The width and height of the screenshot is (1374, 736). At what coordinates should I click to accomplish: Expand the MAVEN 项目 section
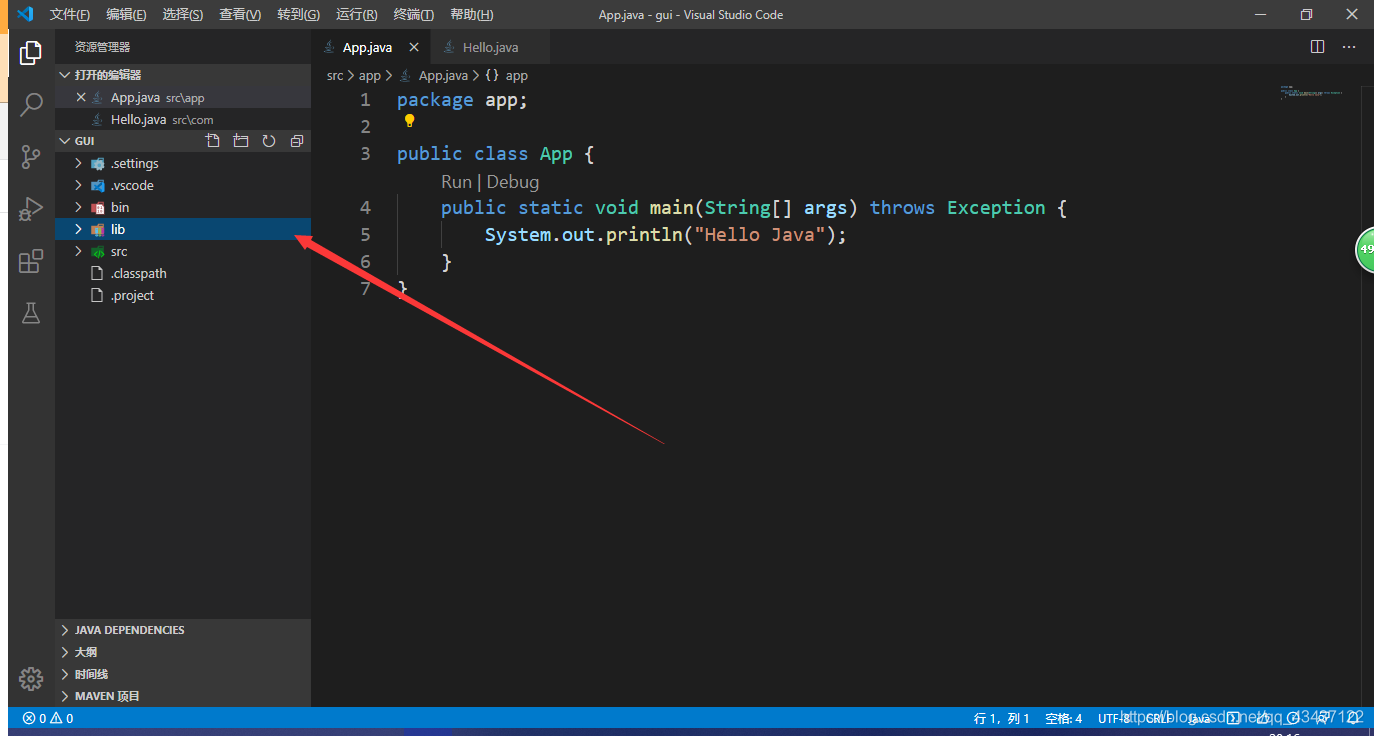coord(183,696)
